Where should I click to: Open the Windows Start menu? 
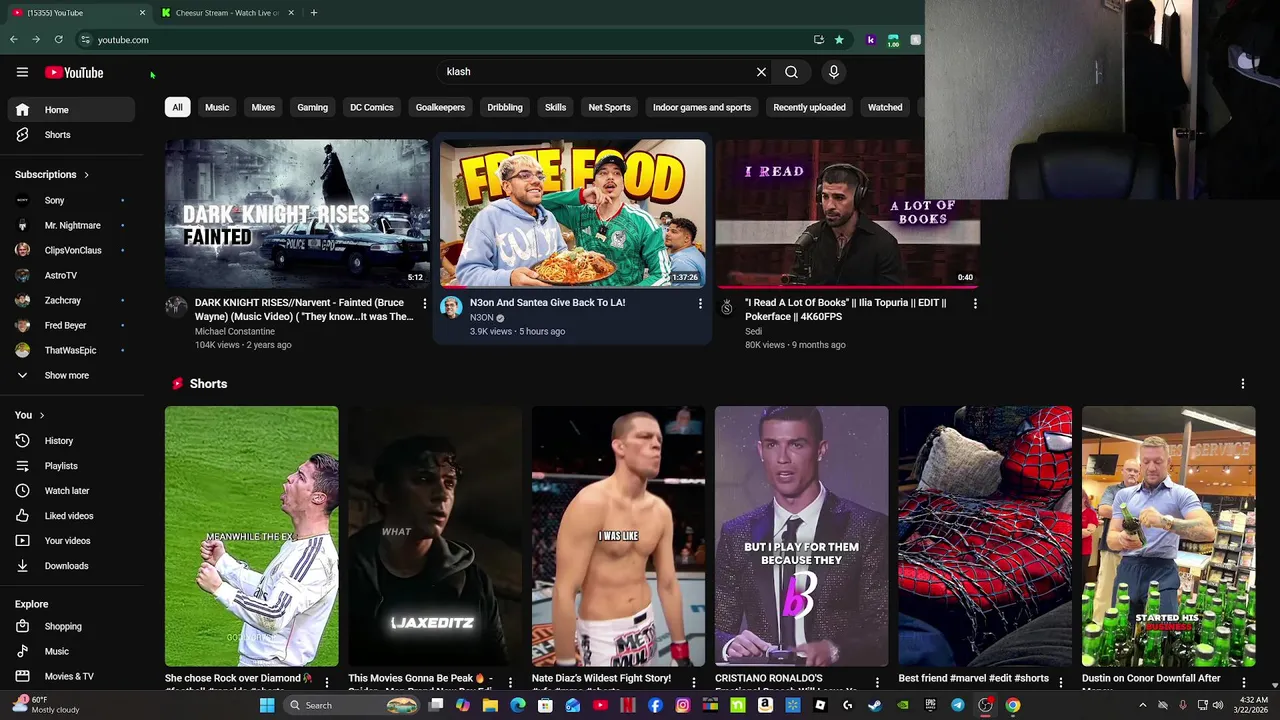click(267, 705)
